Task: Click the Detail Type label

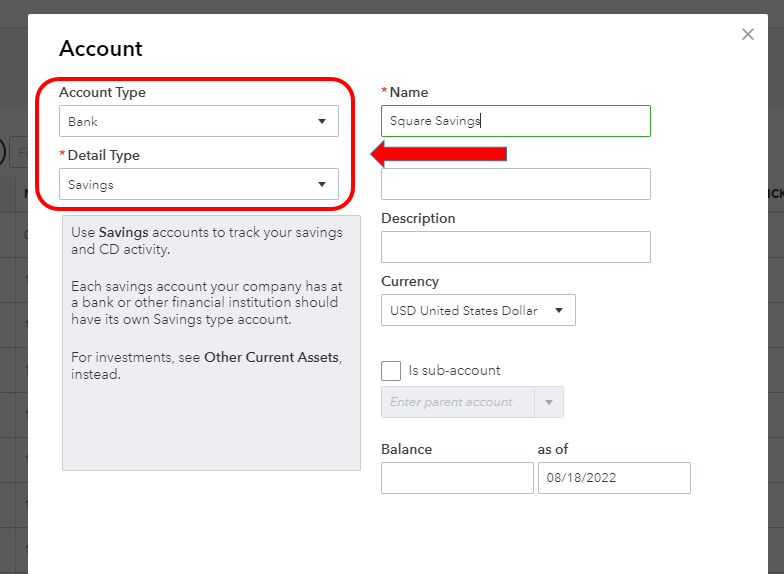Action: 104,155
